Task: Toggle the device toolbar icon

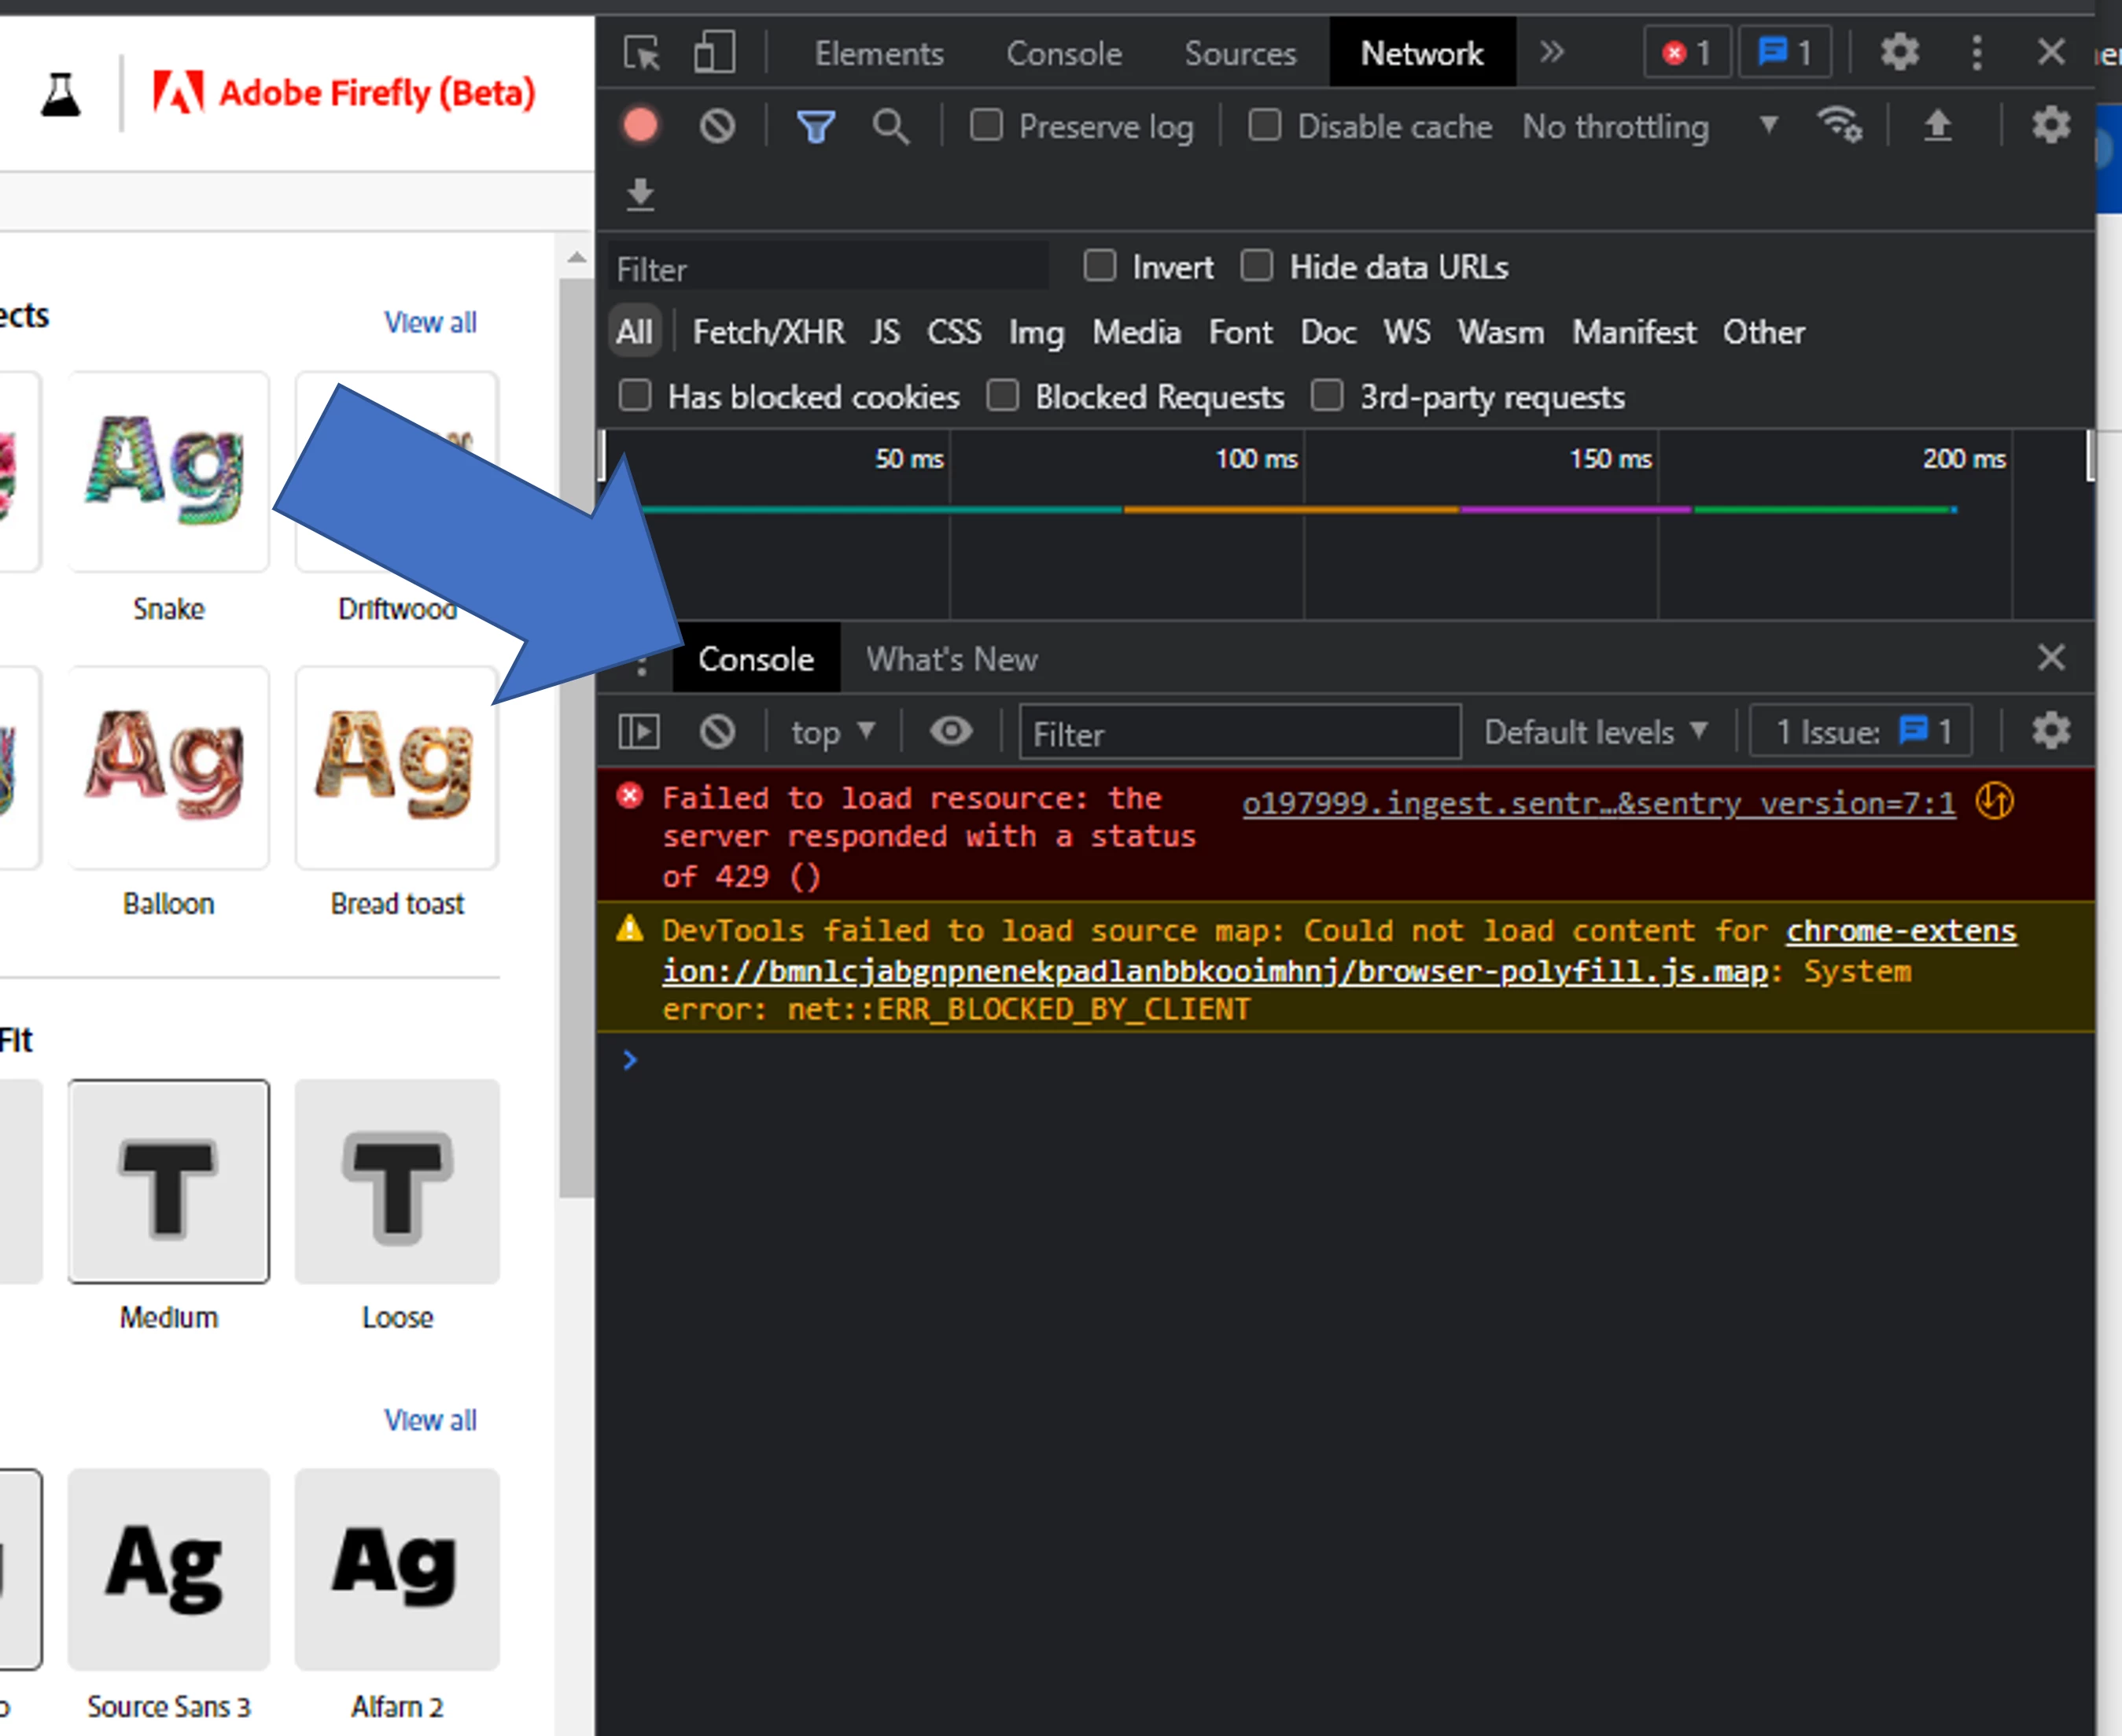Action: coord(714,53)
